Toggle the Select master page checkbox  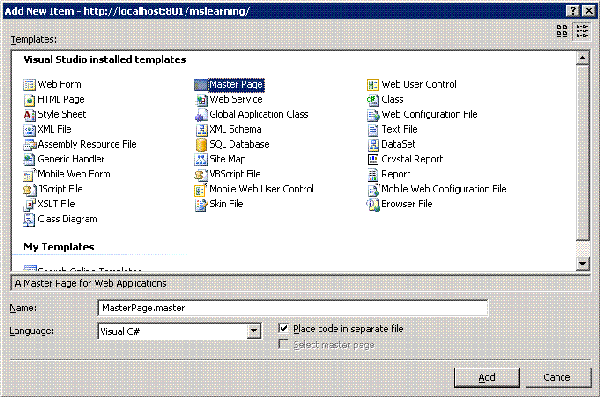[283, 344]
